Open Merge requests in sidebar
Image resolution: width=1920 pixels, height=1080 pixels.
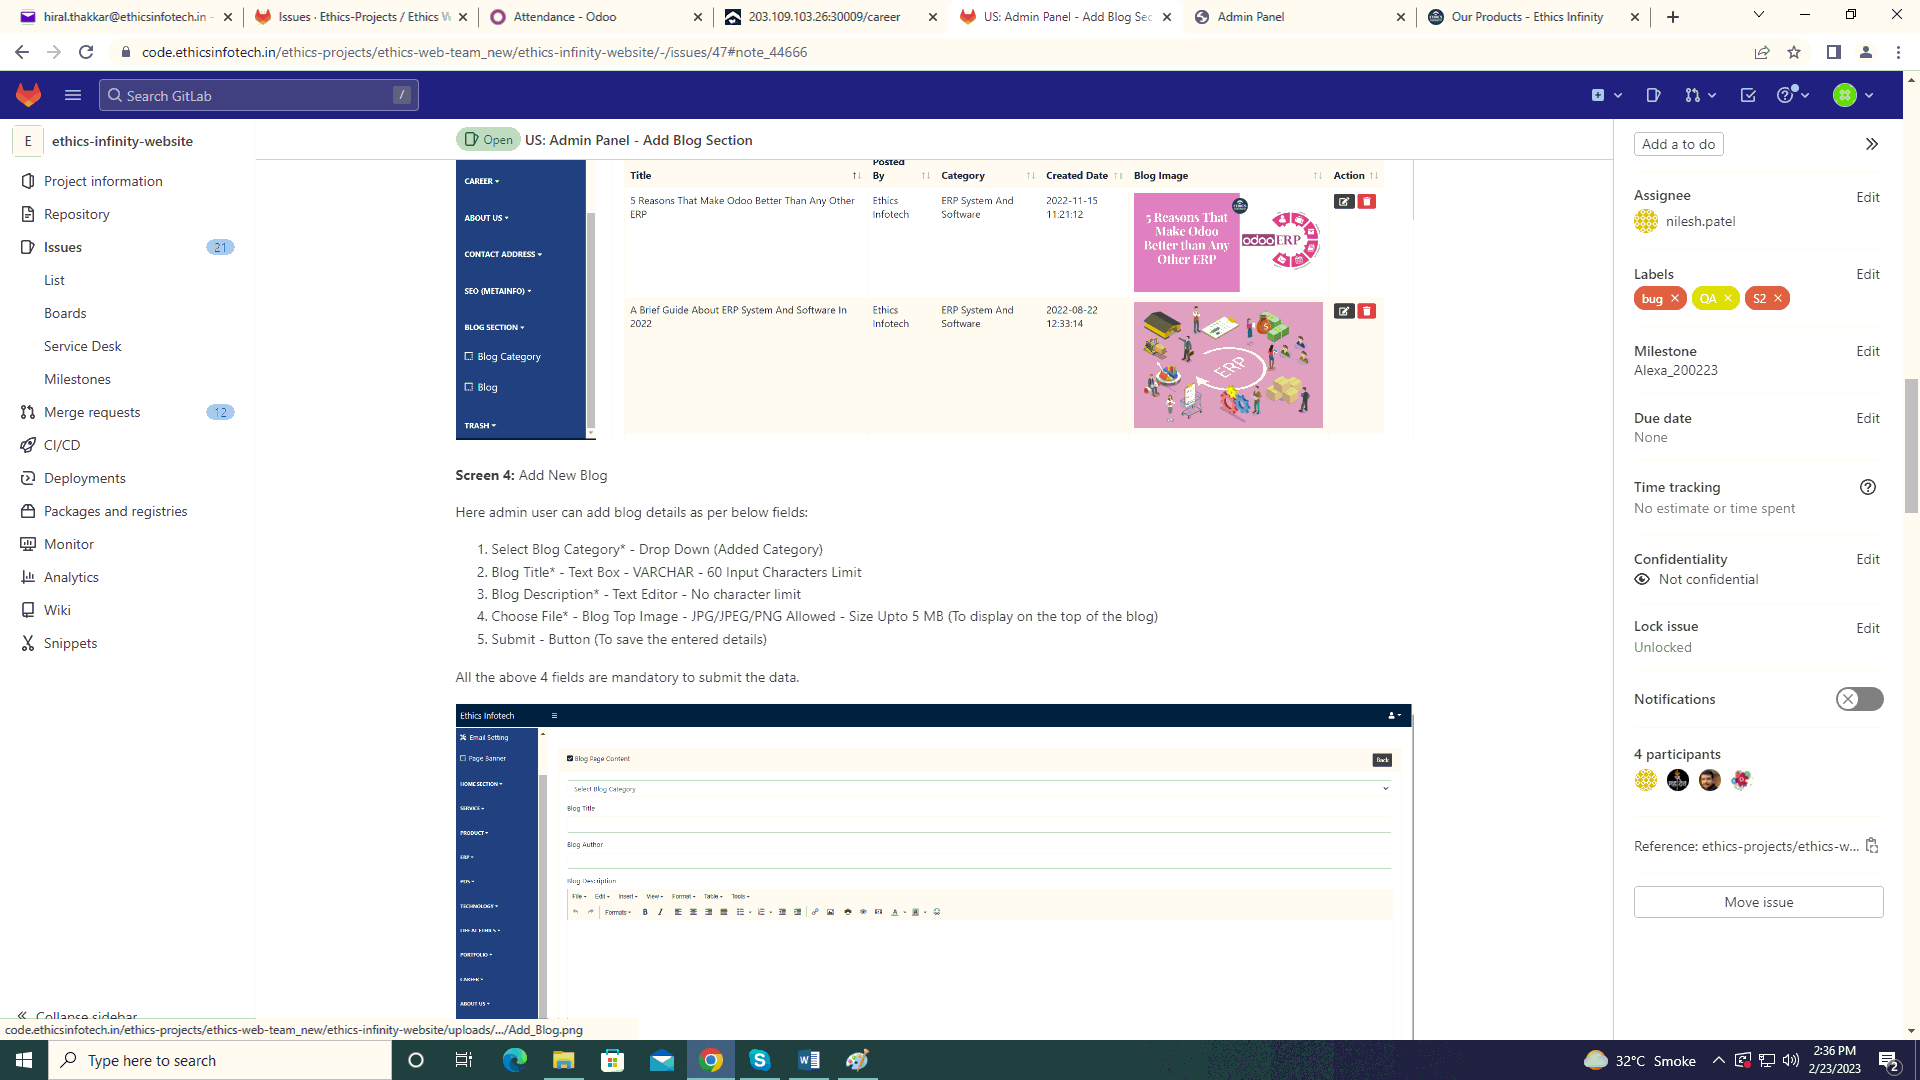92,412
